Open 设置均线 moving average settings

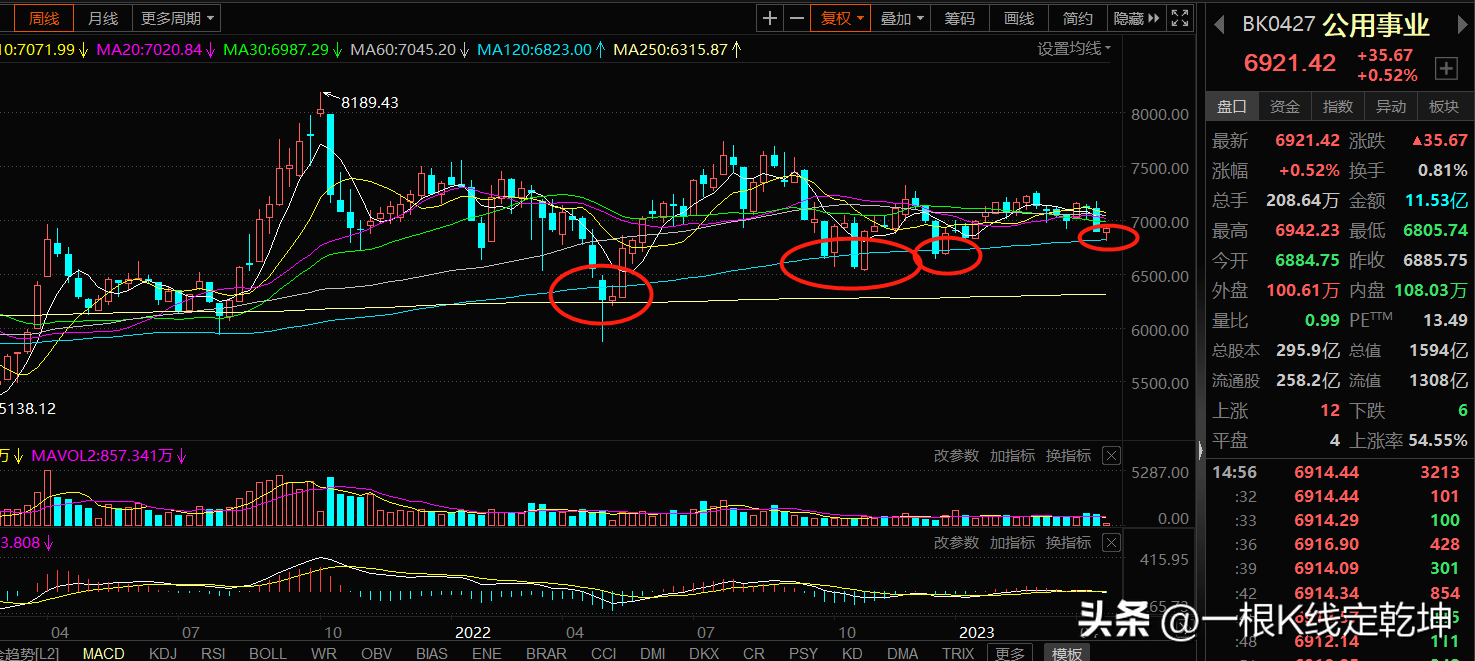[x=1074, y=48]
